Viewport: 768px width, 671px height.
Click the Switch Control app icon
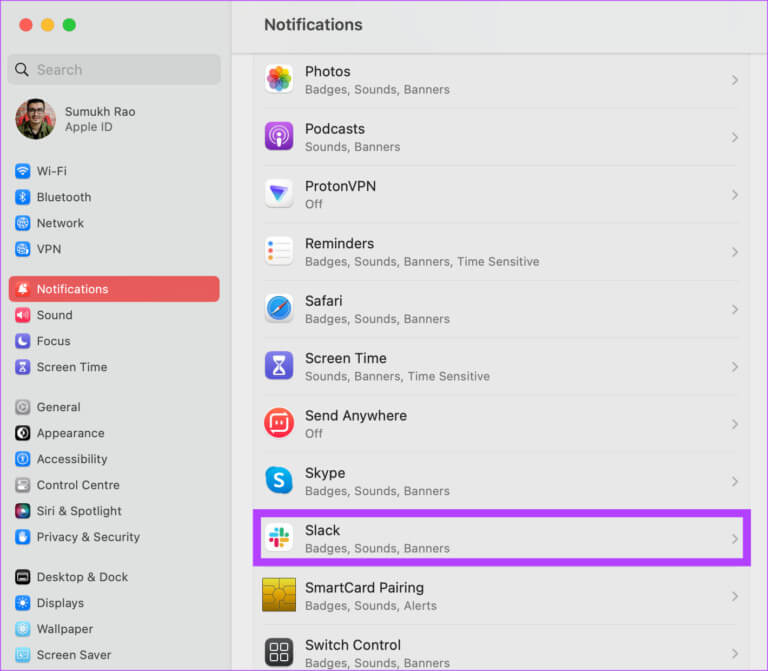pyautogui.click(x=279, y=652)
